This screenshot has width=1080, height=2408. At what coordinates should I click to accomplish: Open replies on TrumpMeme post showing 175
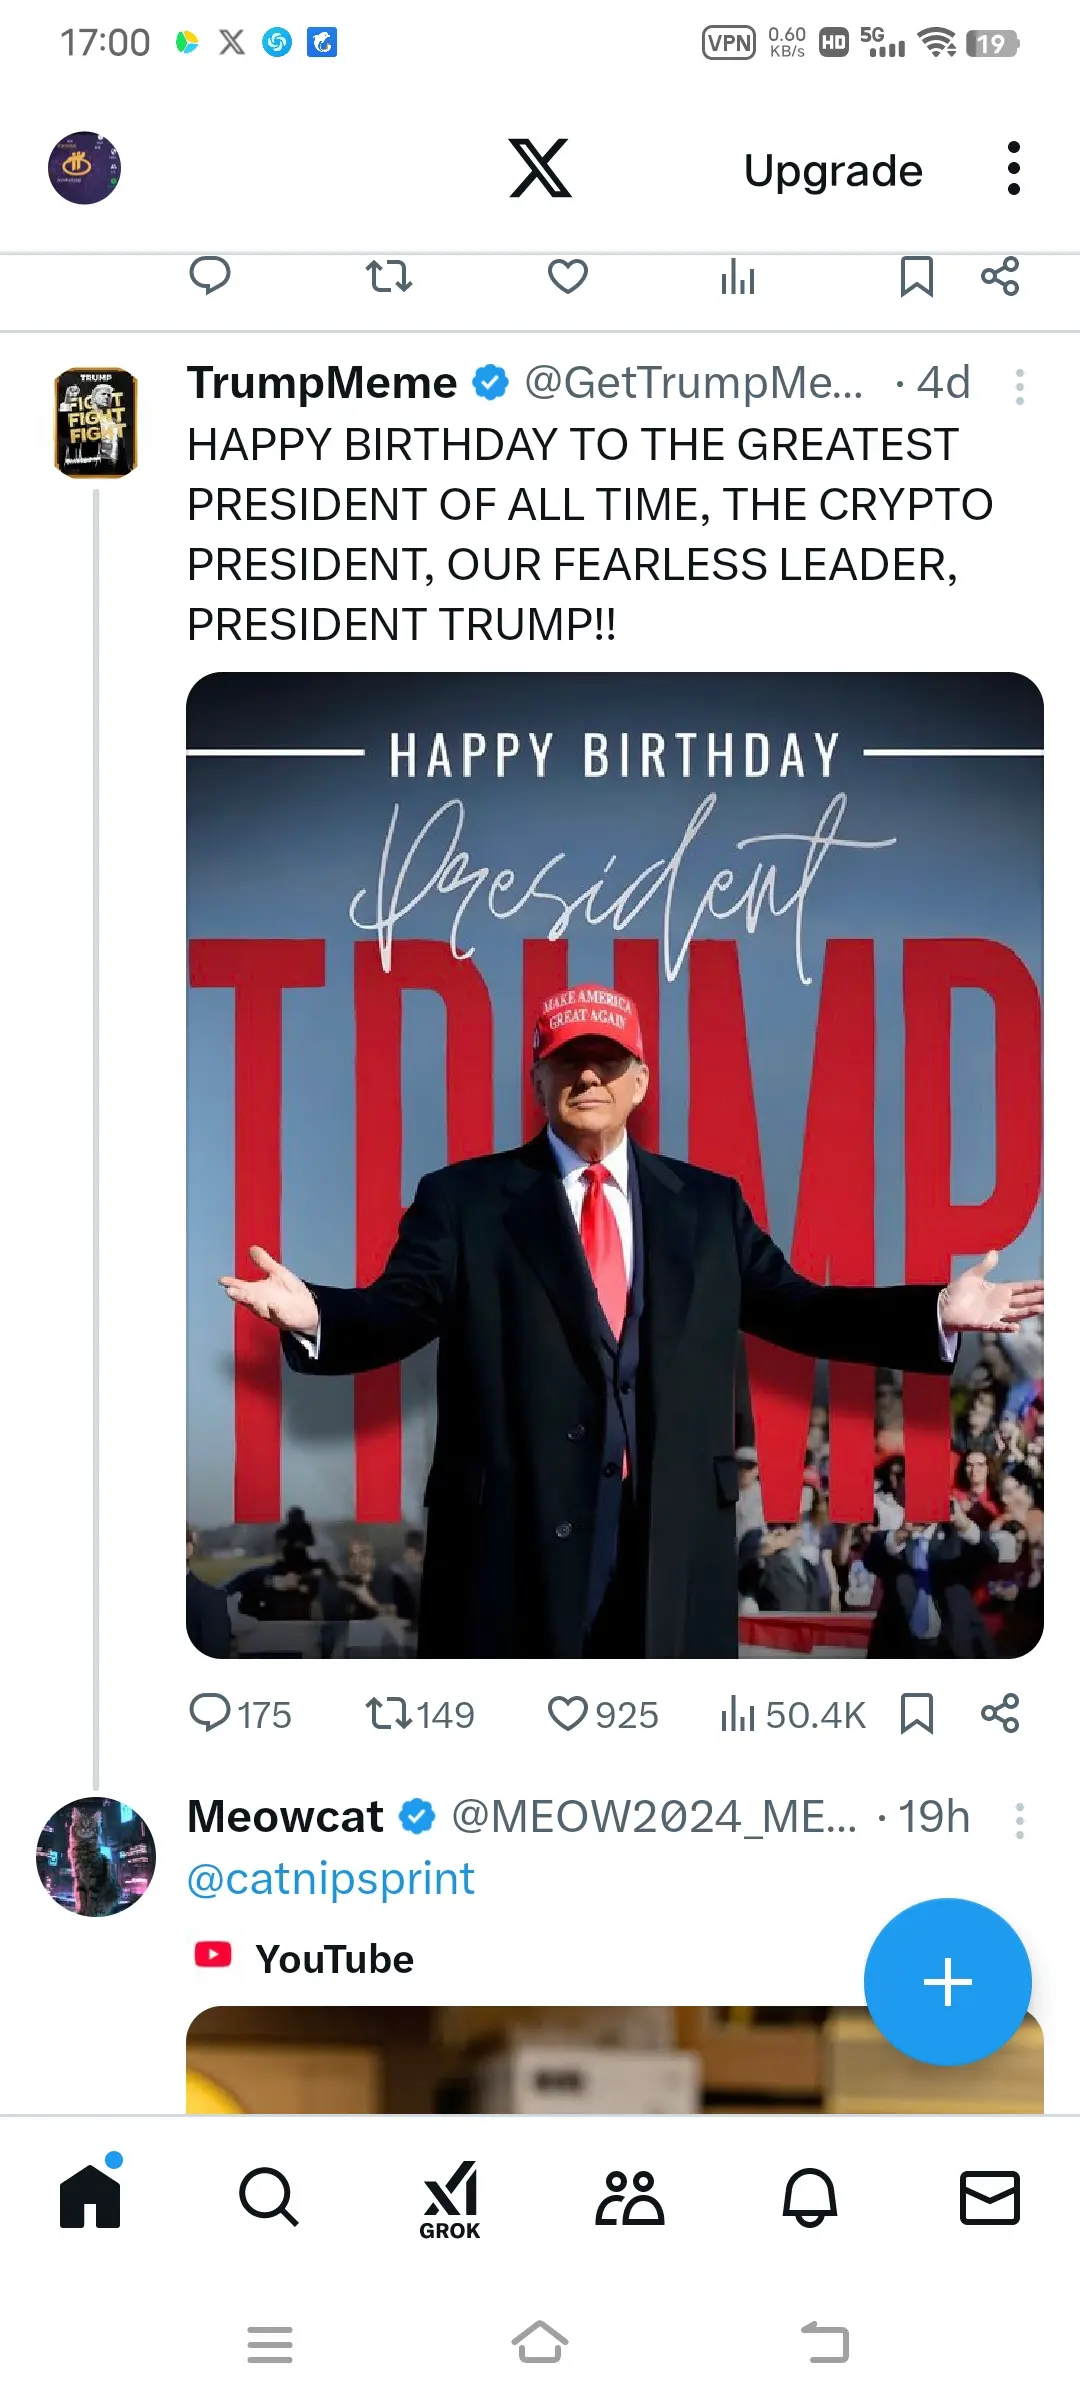[240, 1714]
